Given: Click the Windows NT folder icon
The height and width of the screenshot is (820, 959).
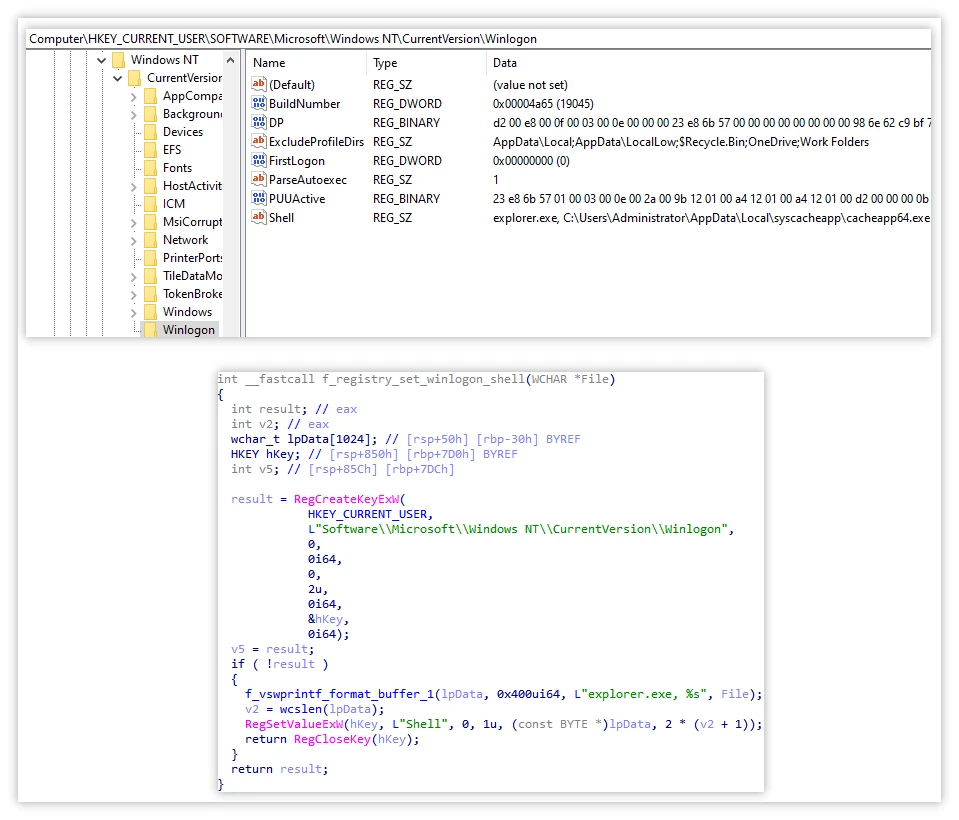Looking at the screenshot, I should coord(119,60).
